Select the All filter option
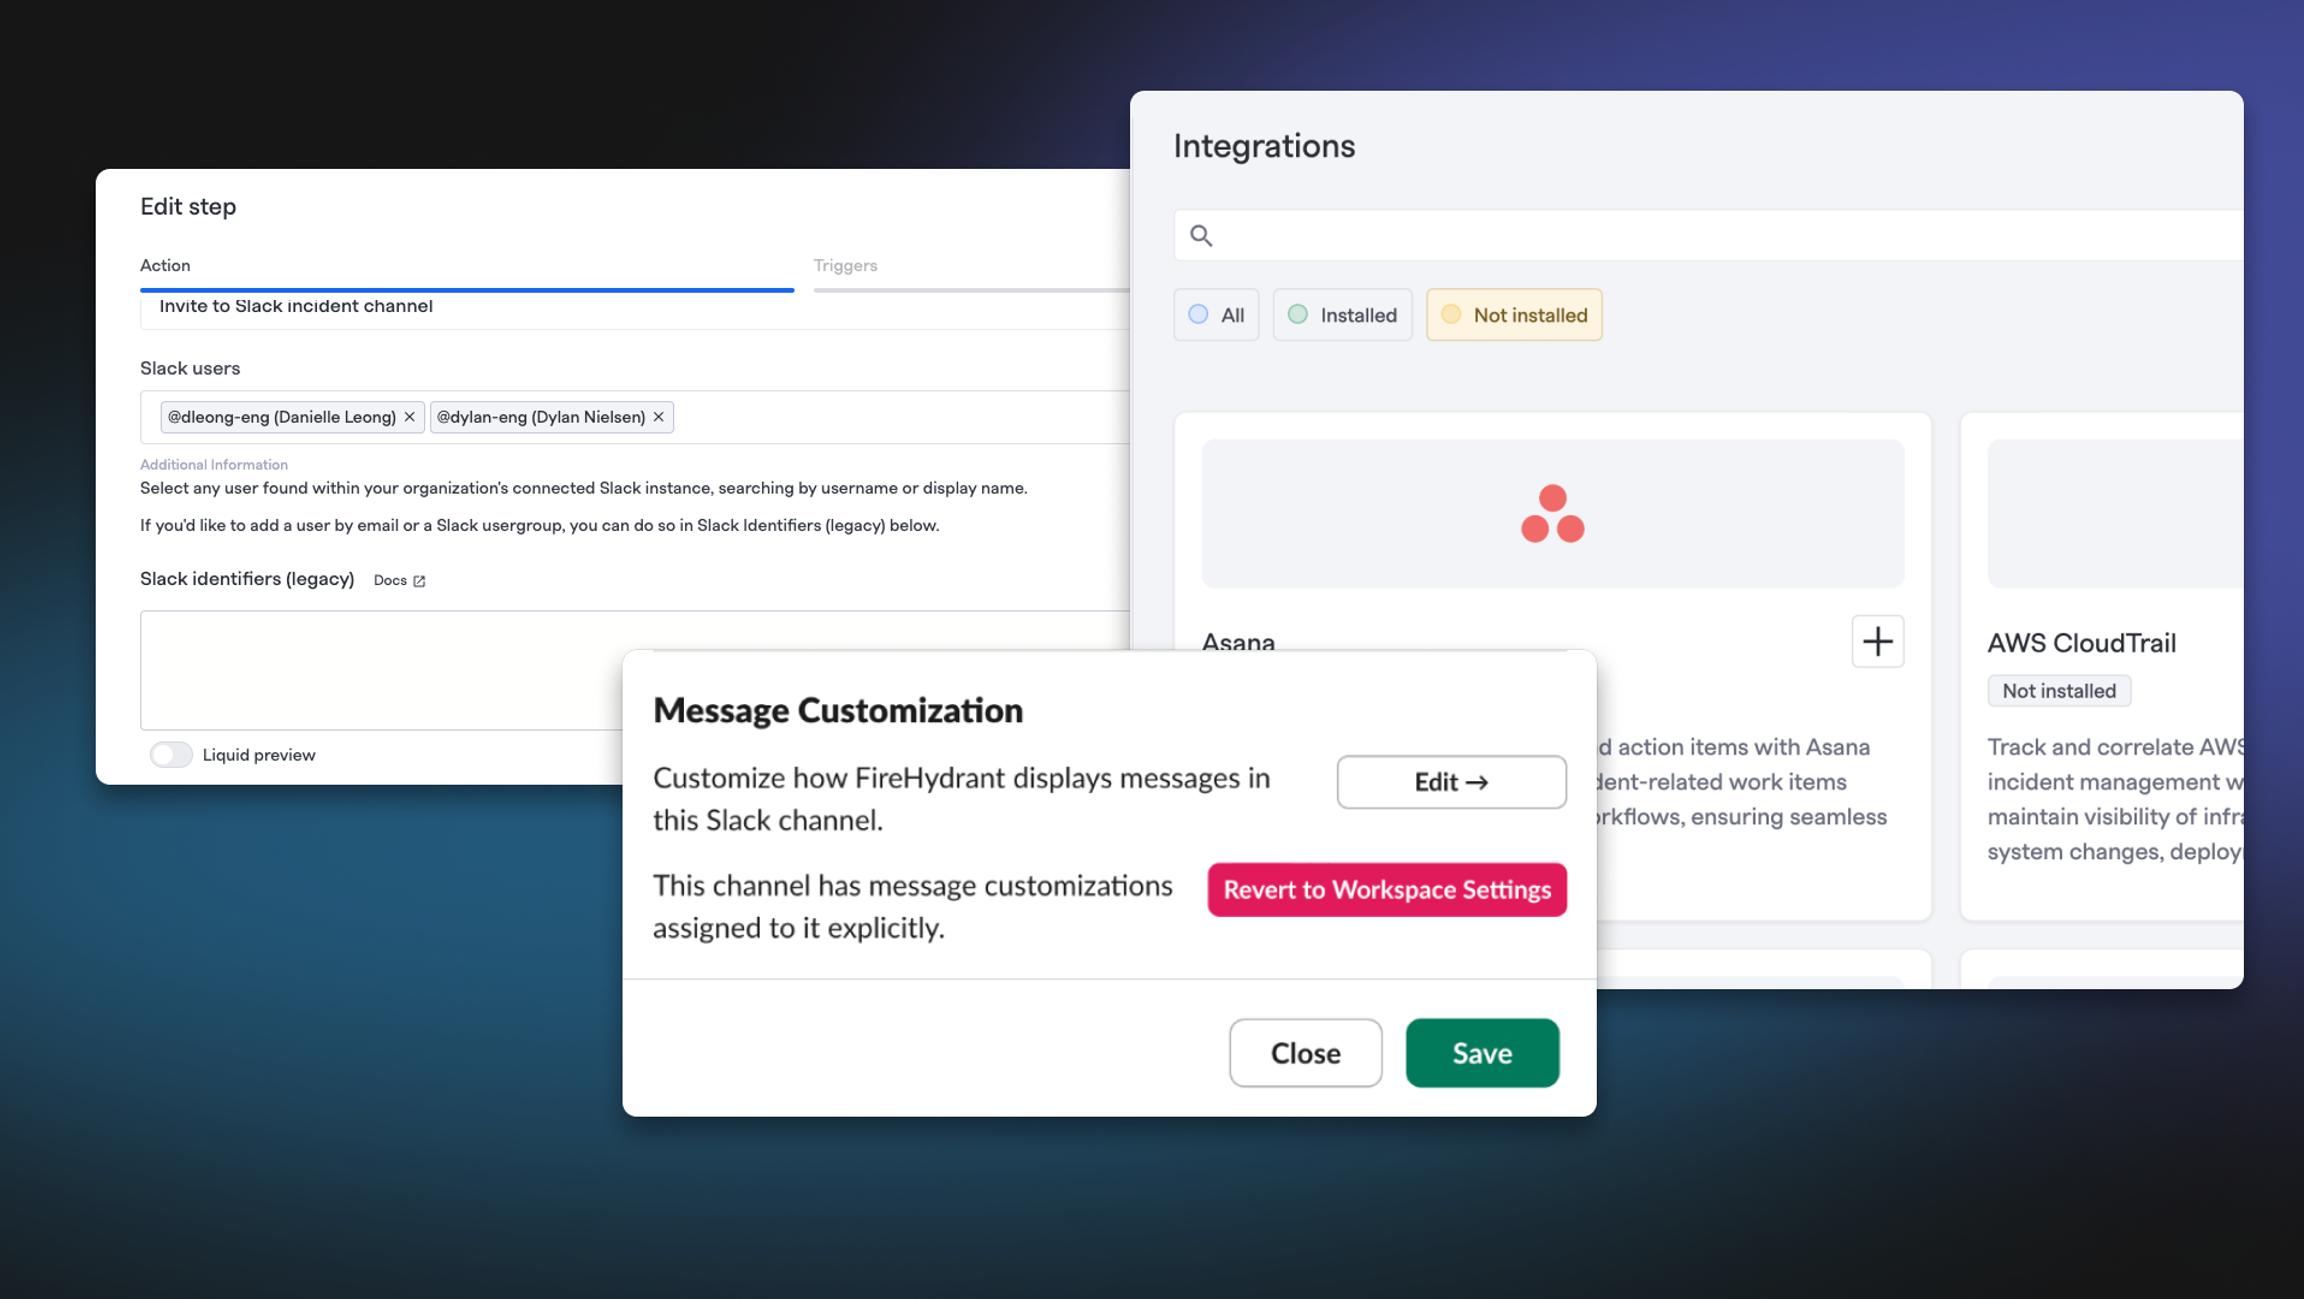Image resolution: width=2304 pixels, height=1299 pixels. coord(1216,315)
